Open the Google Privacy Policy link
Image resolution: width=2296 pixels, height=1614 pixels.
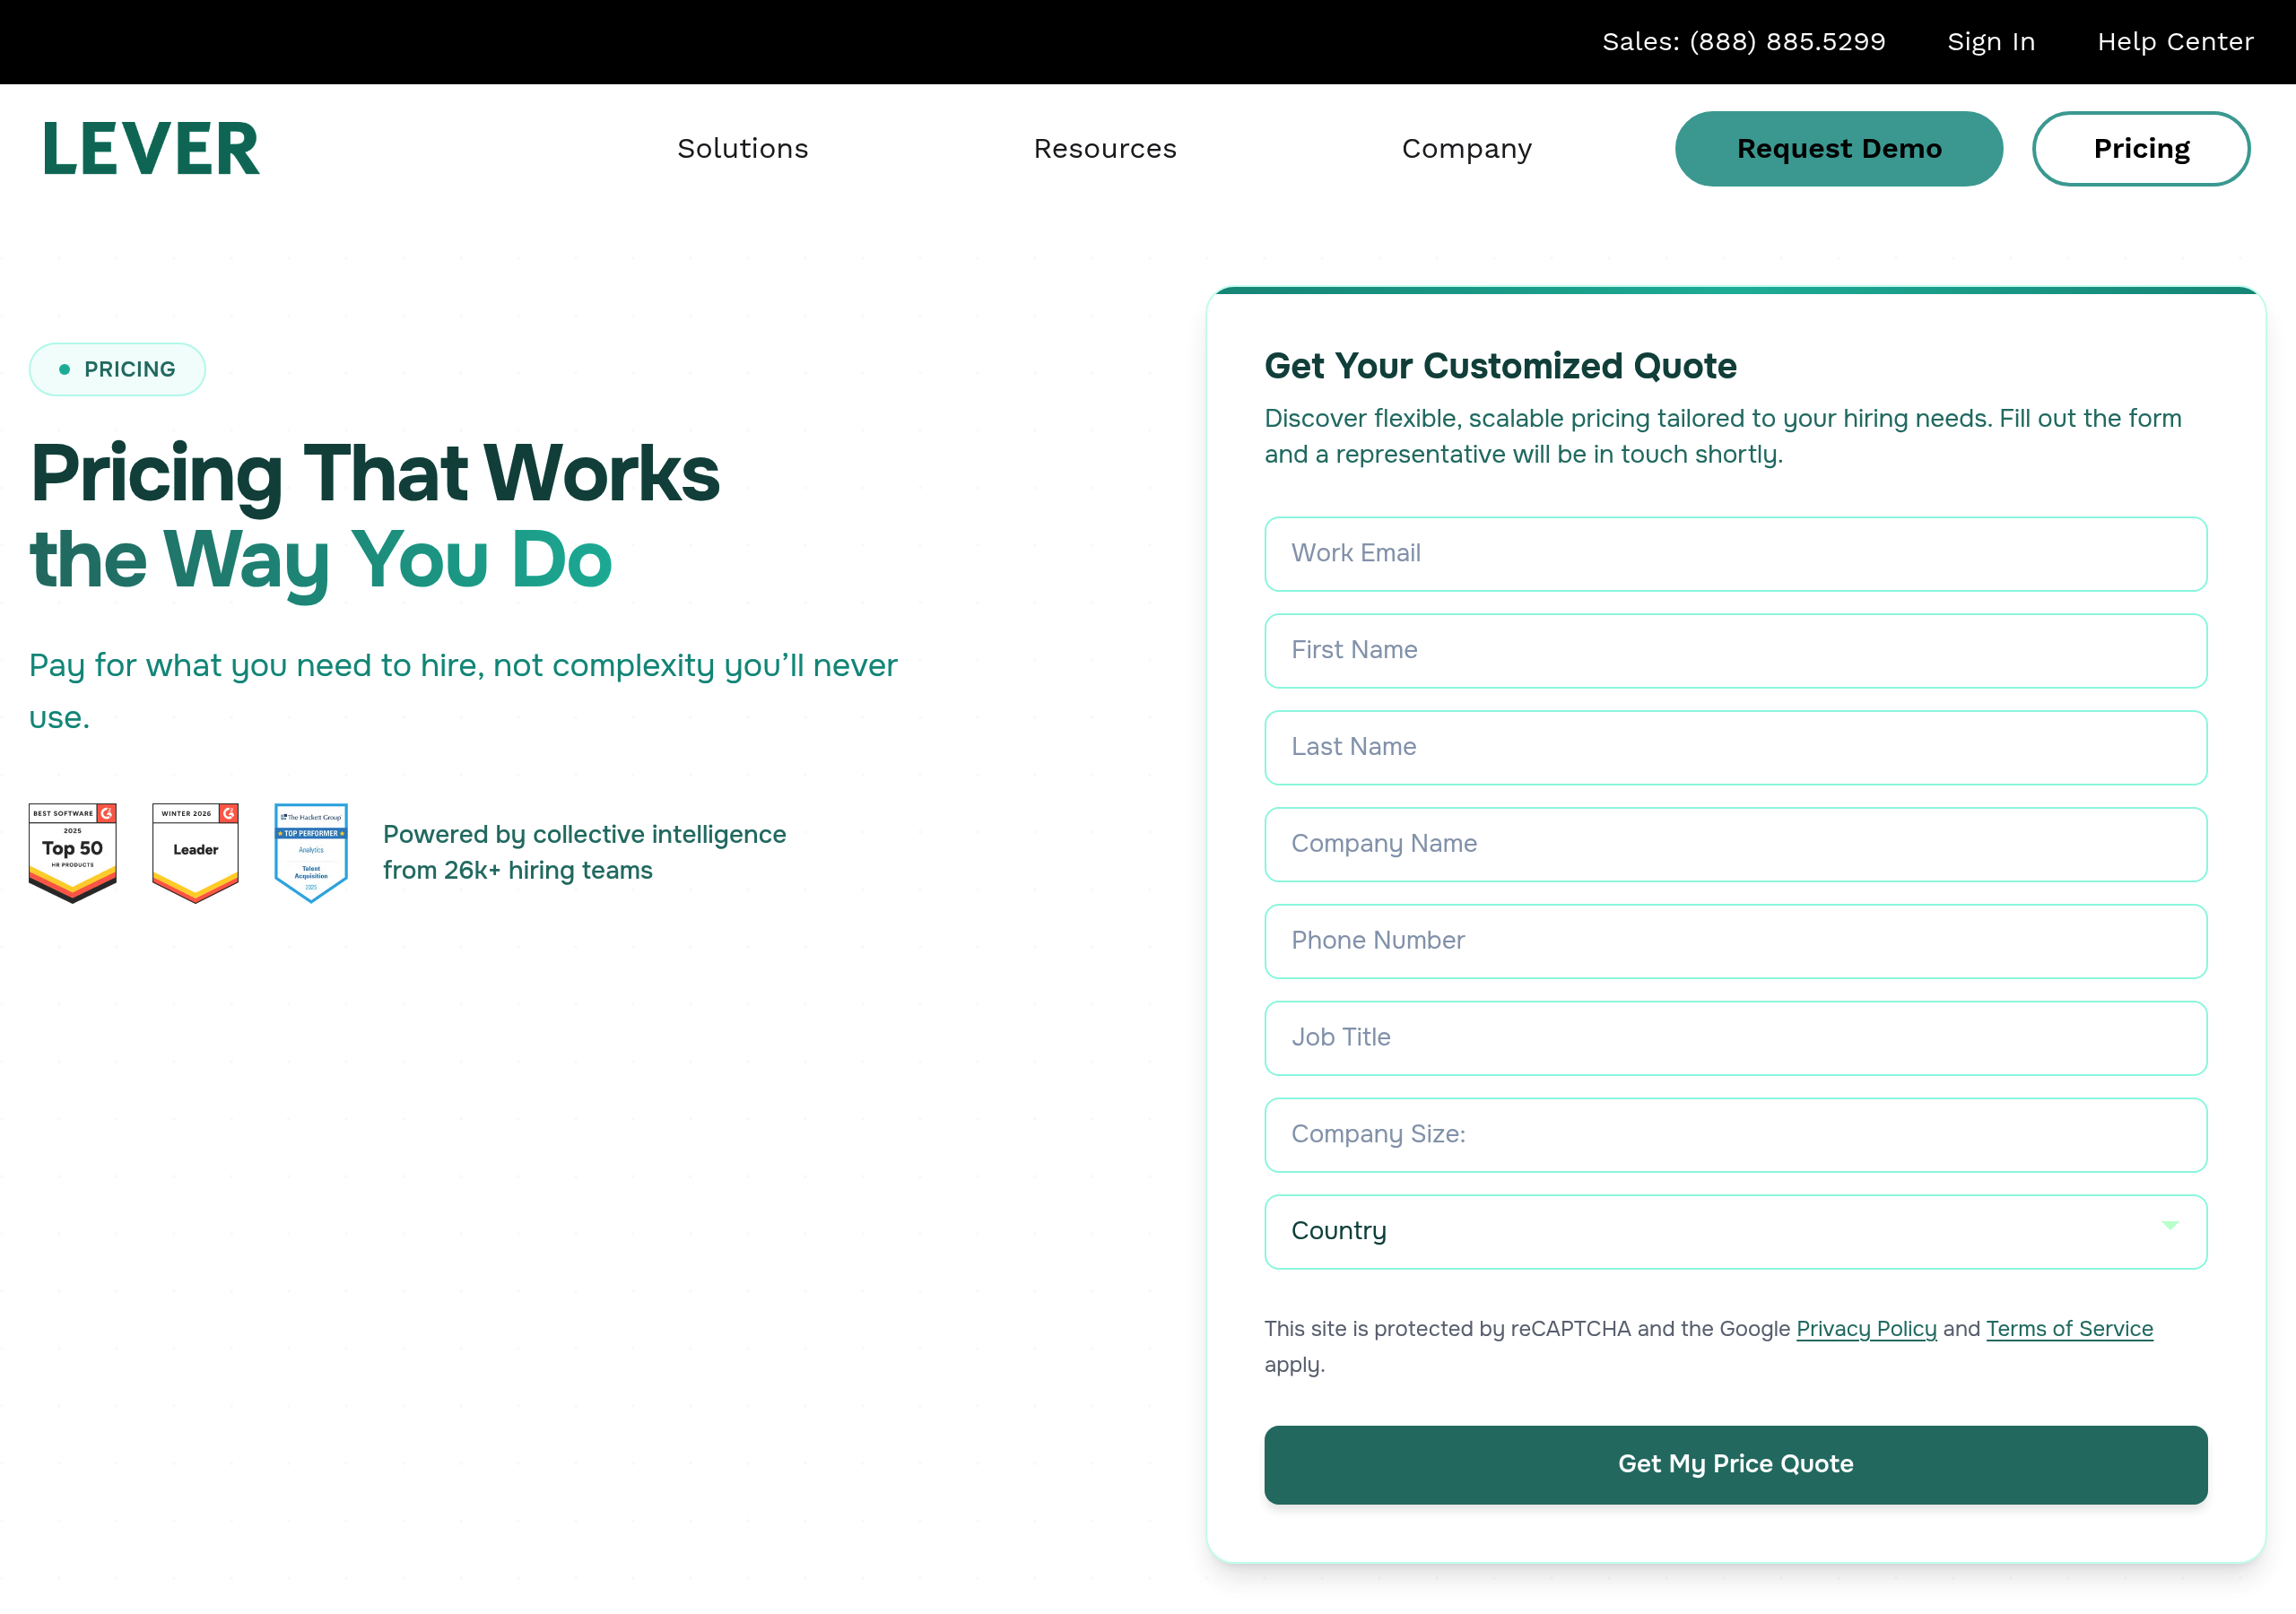pyautogui.click(x=1866, y=1328)
